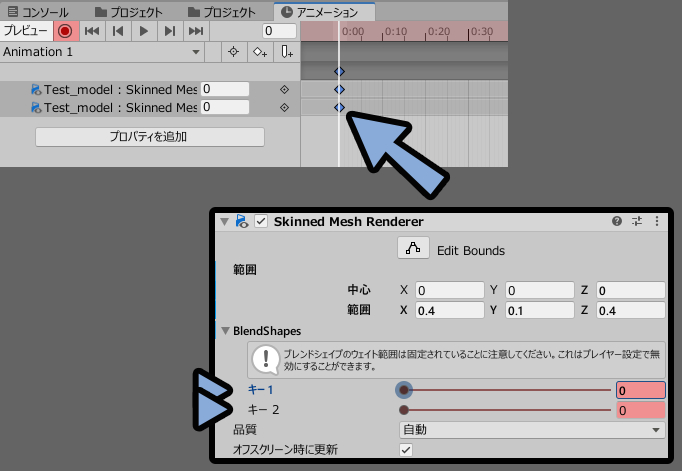Jump to first keyframe button
Viewport: 682px width, 471px height.
pos(92,31)
